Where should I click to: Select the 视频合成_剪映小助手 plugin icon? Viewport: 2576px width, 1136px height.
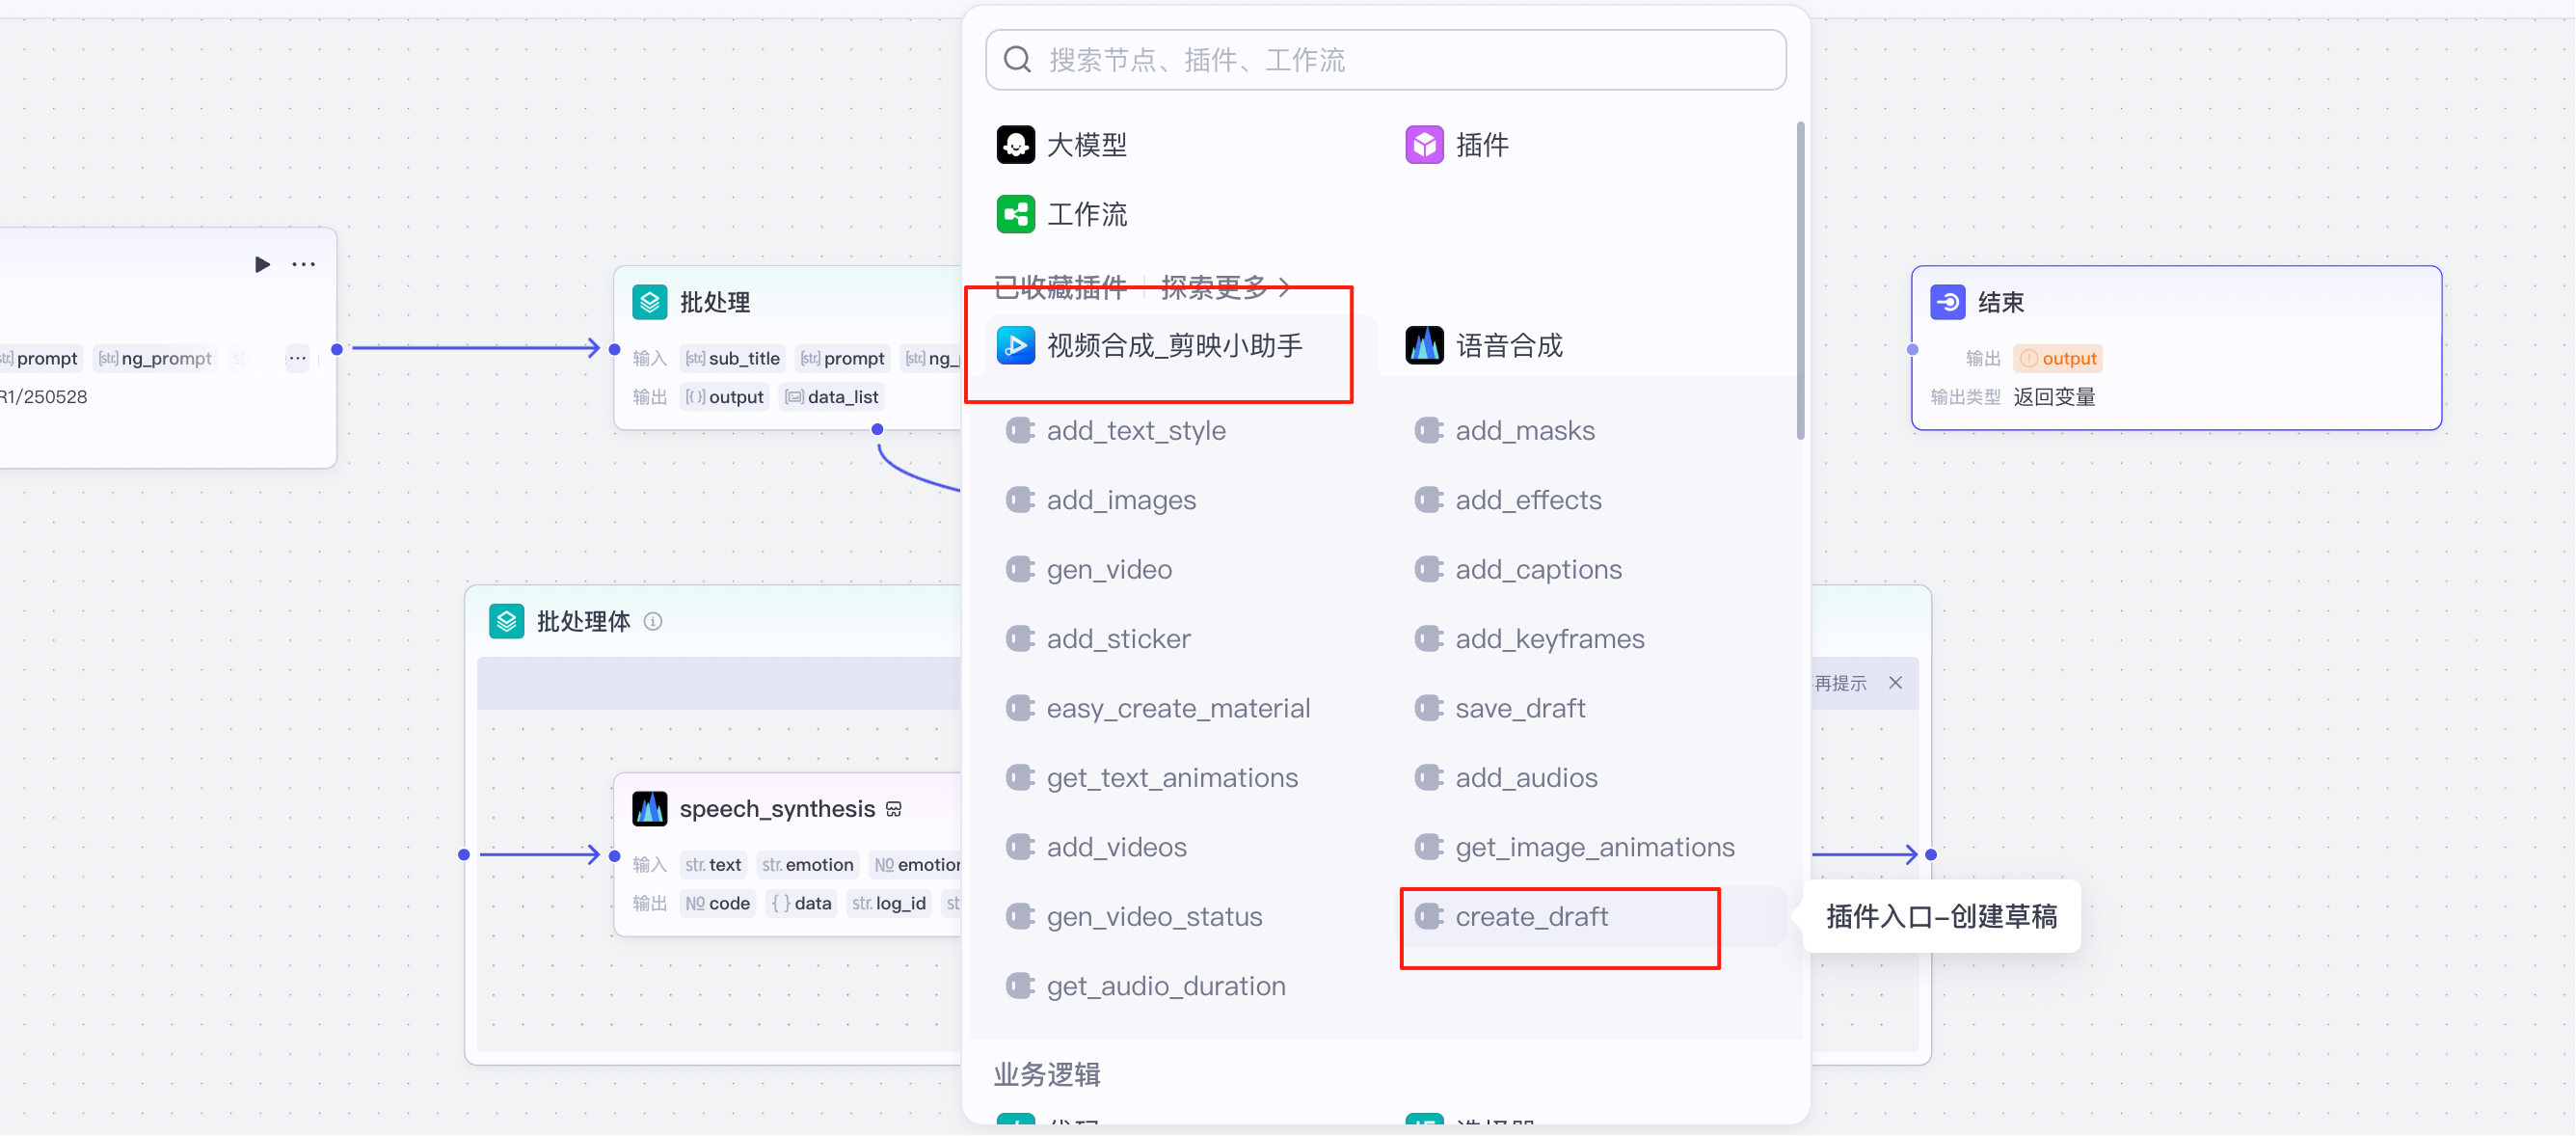[x=1015, y=346]
